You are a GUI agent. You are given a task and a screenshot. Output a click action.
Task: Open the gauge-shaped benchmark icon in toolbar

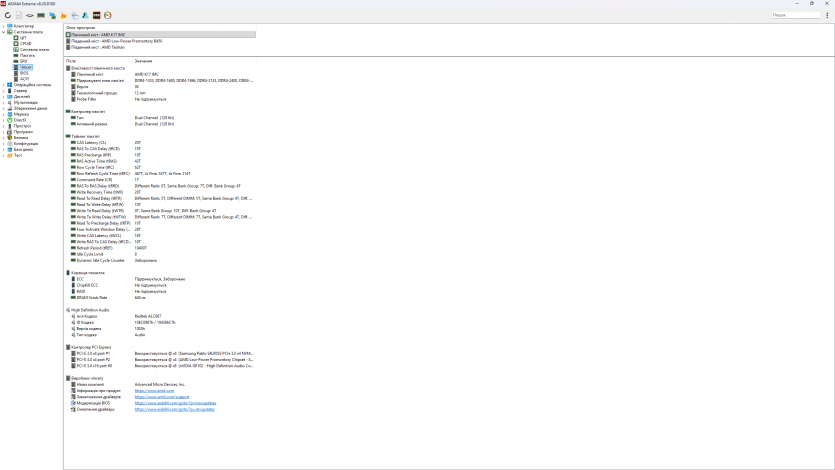point(107,15)
